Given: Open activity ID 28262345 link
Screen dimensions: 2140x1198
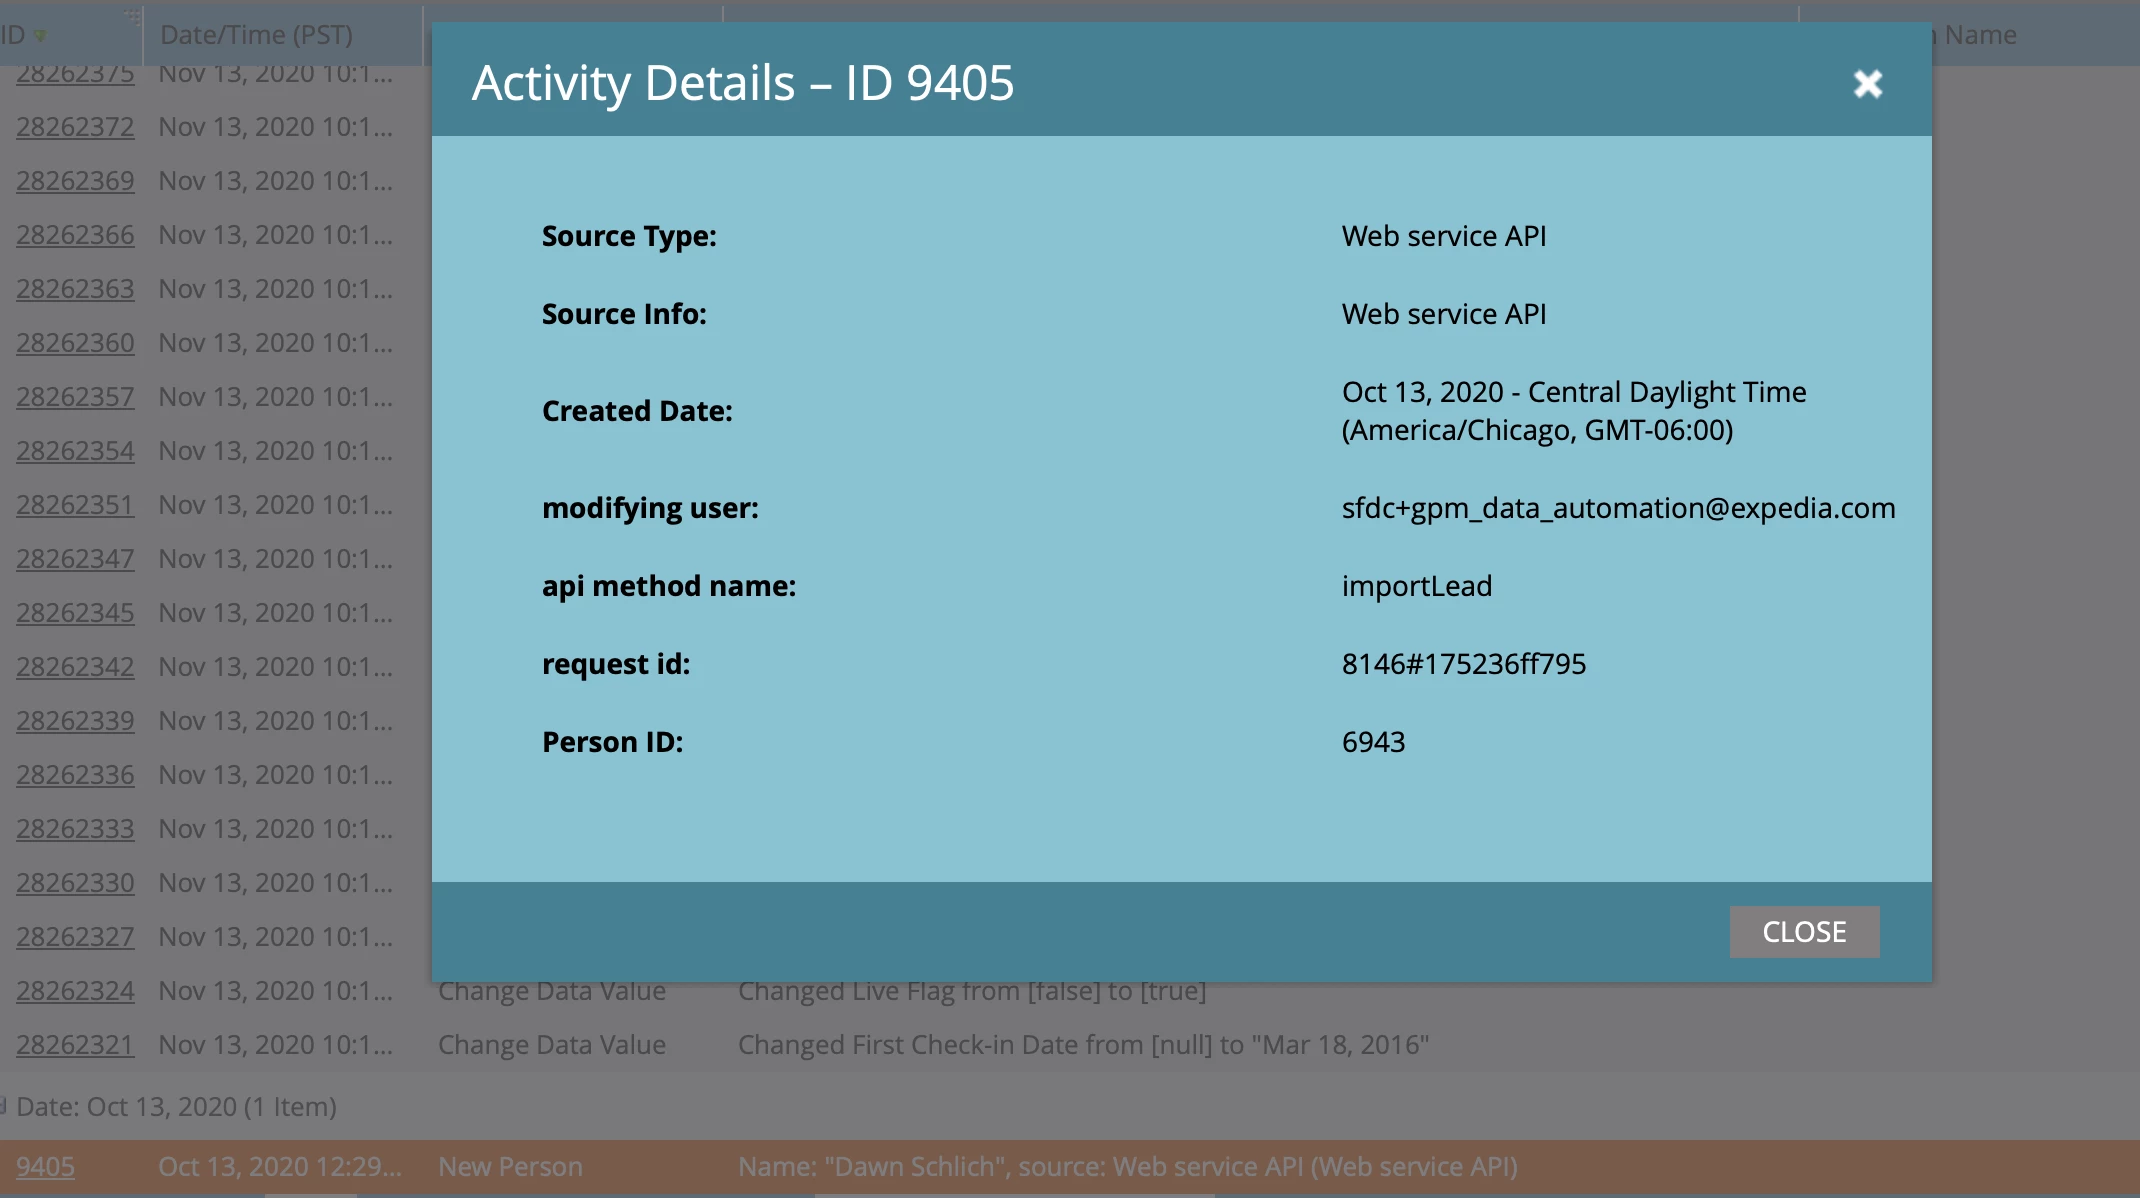Looking at the screenshot, I should (x=75, y=613).
